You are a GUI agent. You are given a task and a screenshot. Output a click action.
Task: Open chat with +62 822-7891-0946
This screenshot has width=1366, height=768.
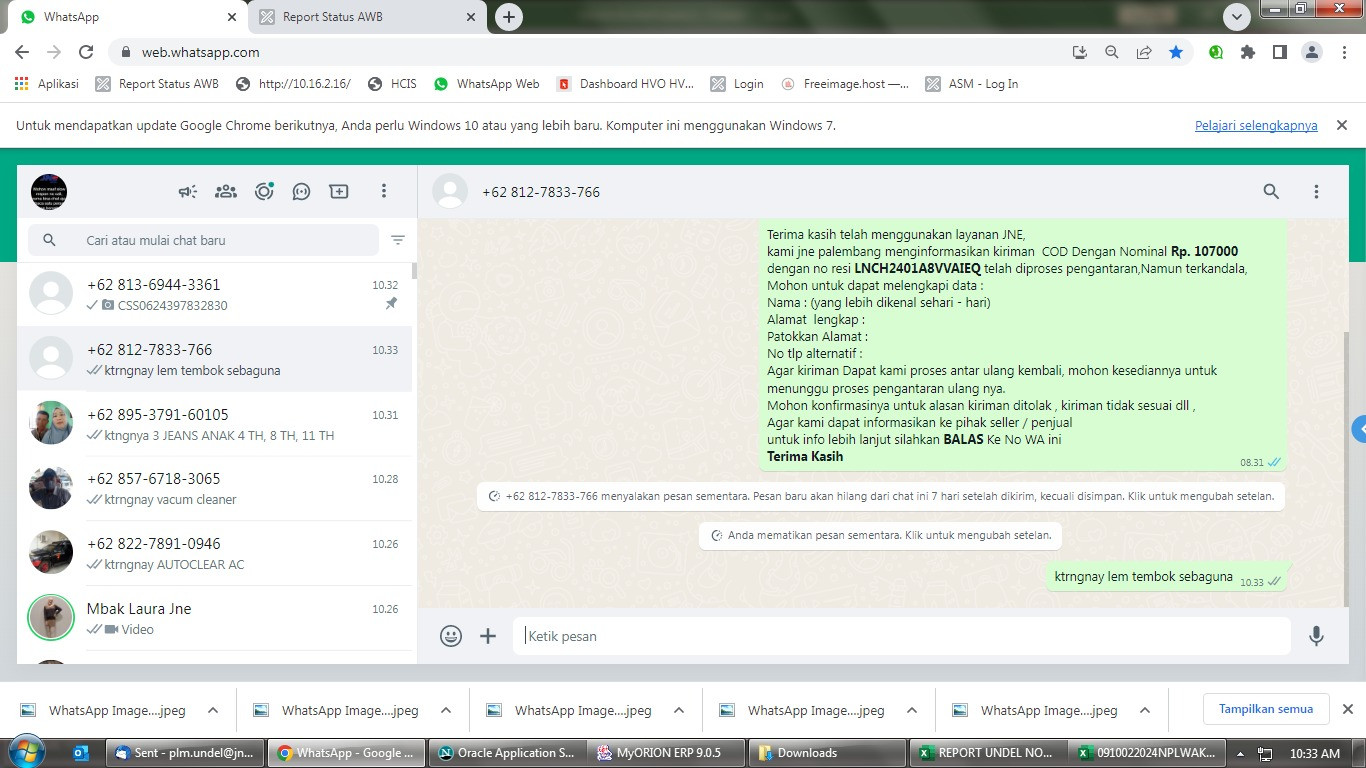click(214, 553)
